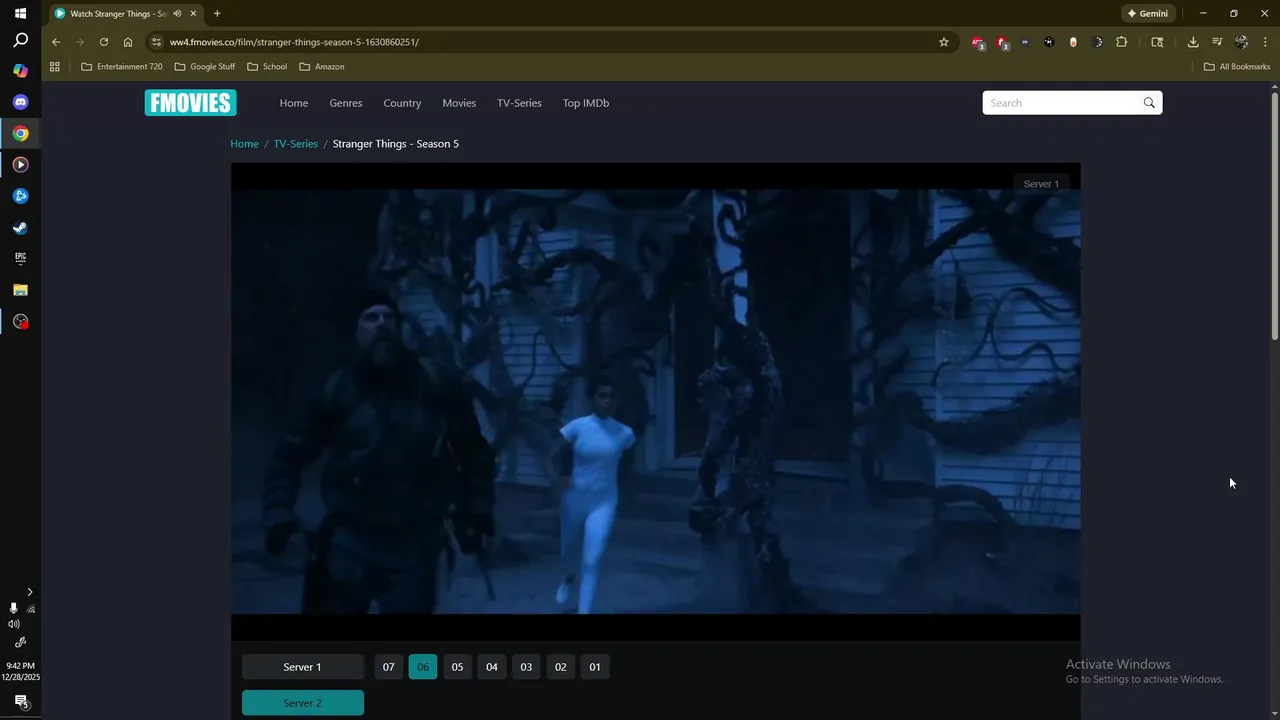Click the microphone icon in the system tray

[13, 608]
